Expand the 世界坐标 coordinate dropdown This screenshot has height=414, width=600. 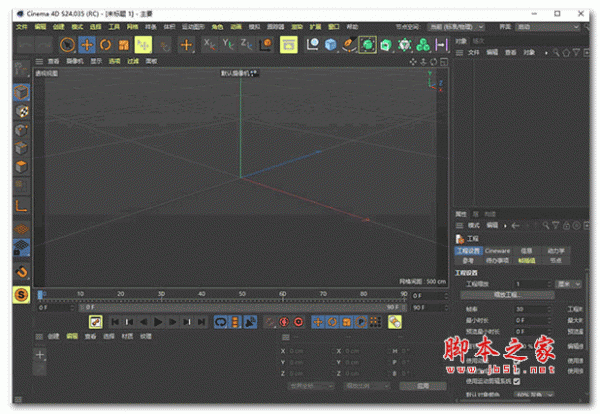tap(308, 384)
